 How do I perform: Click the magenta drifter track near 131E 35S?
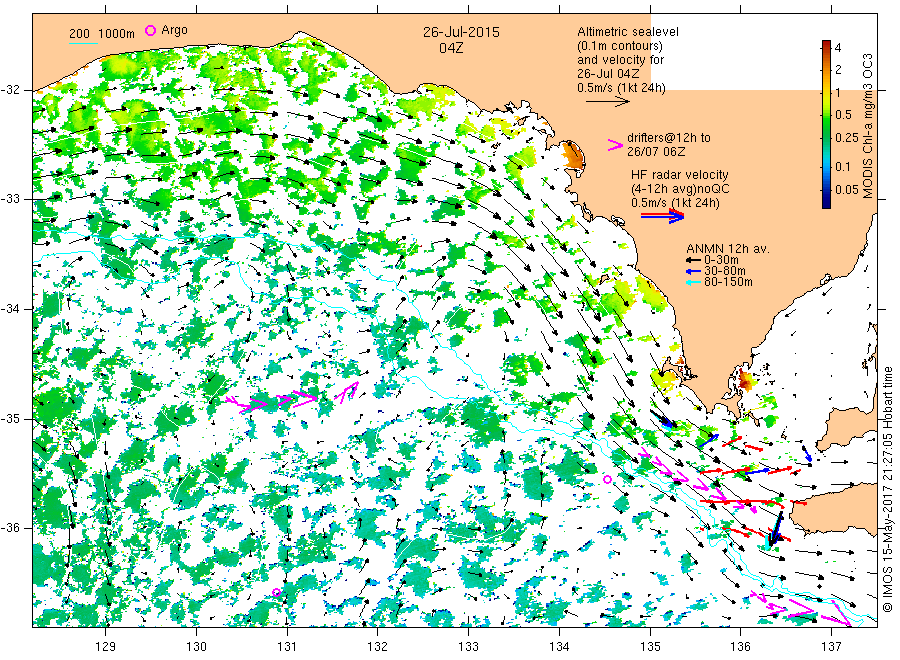[x=292, y=398]
